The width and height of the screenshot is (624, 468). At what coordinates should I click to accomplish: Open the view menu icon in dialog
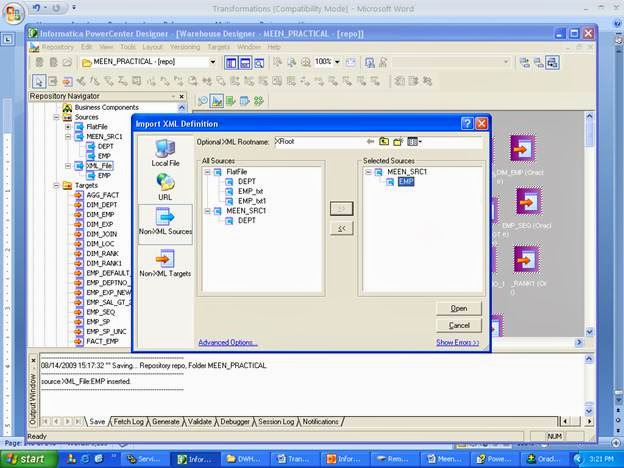coord(414,142)
